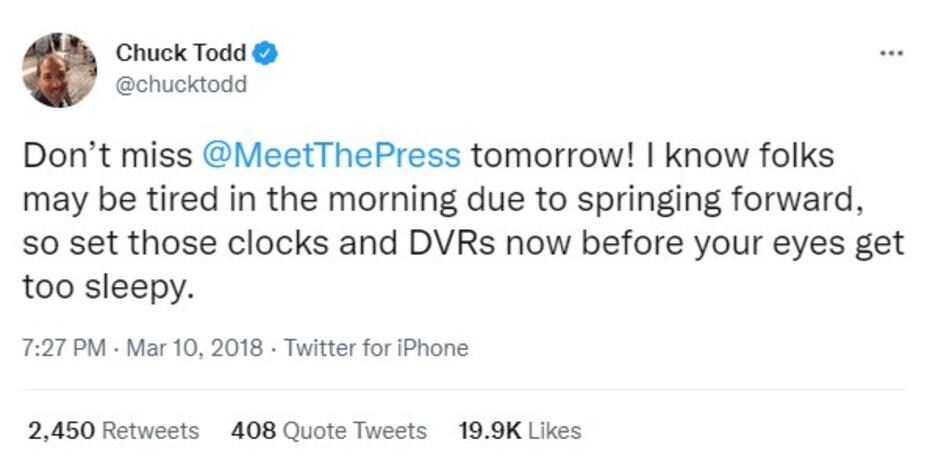Show the 19.9K Likes list
This screenshot has width=930, height=470.
click(519, 431)
